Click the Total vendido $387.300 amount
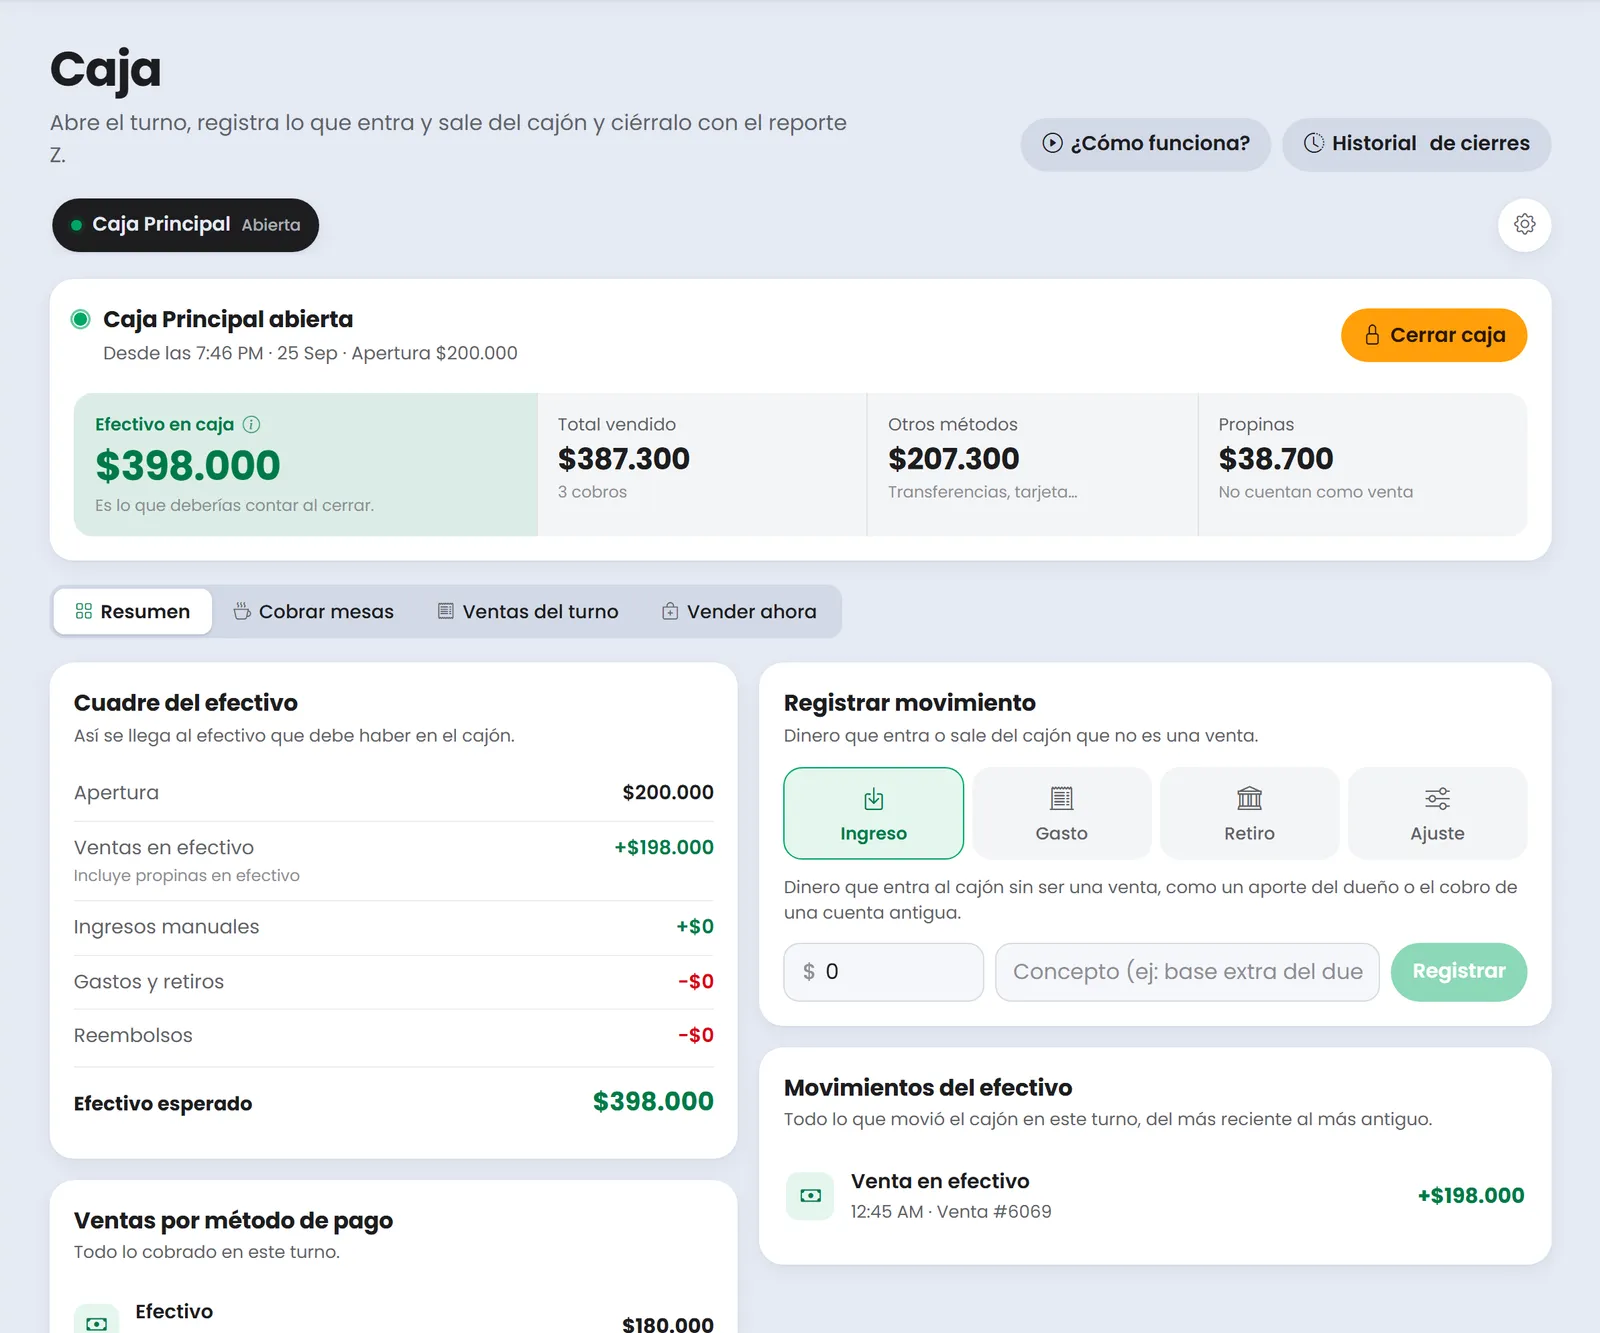1600x1333 pixels. (x=624, y=459)
